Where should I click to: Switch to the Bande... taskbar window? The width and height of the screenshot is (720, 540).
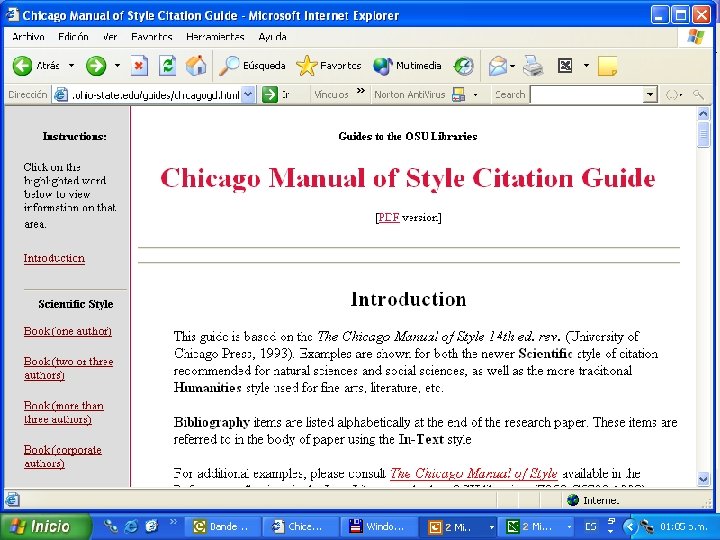pyautogui.click(x=223, y=527)
